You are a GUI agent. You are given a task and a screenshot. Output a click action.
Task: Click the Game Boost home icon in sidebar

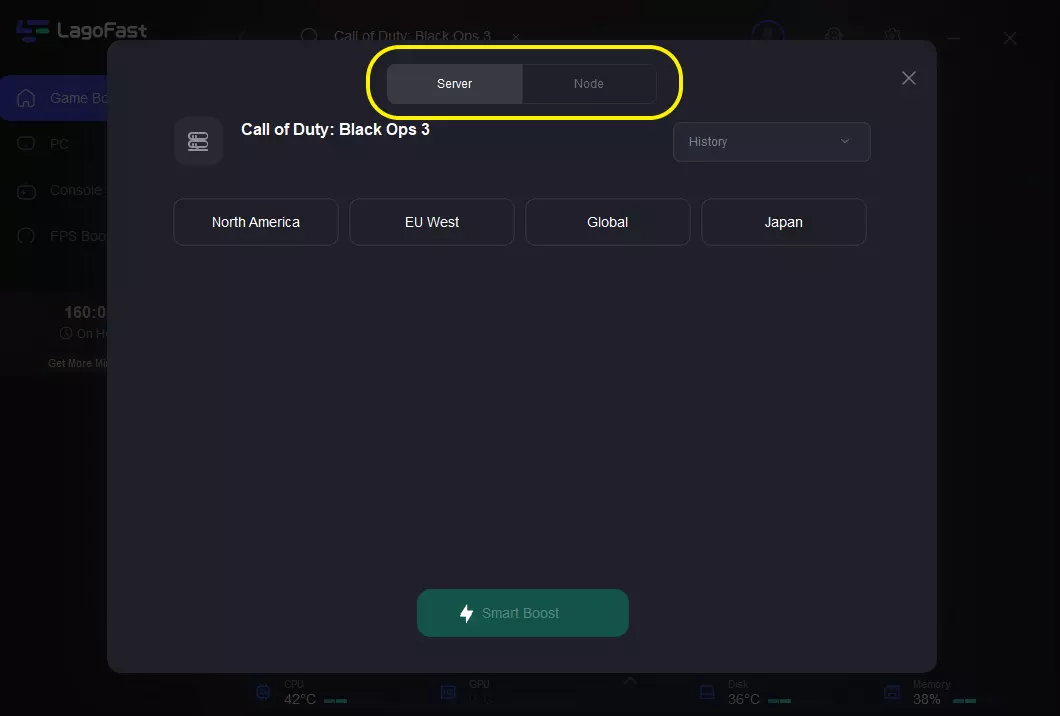(x=27, y=98)
